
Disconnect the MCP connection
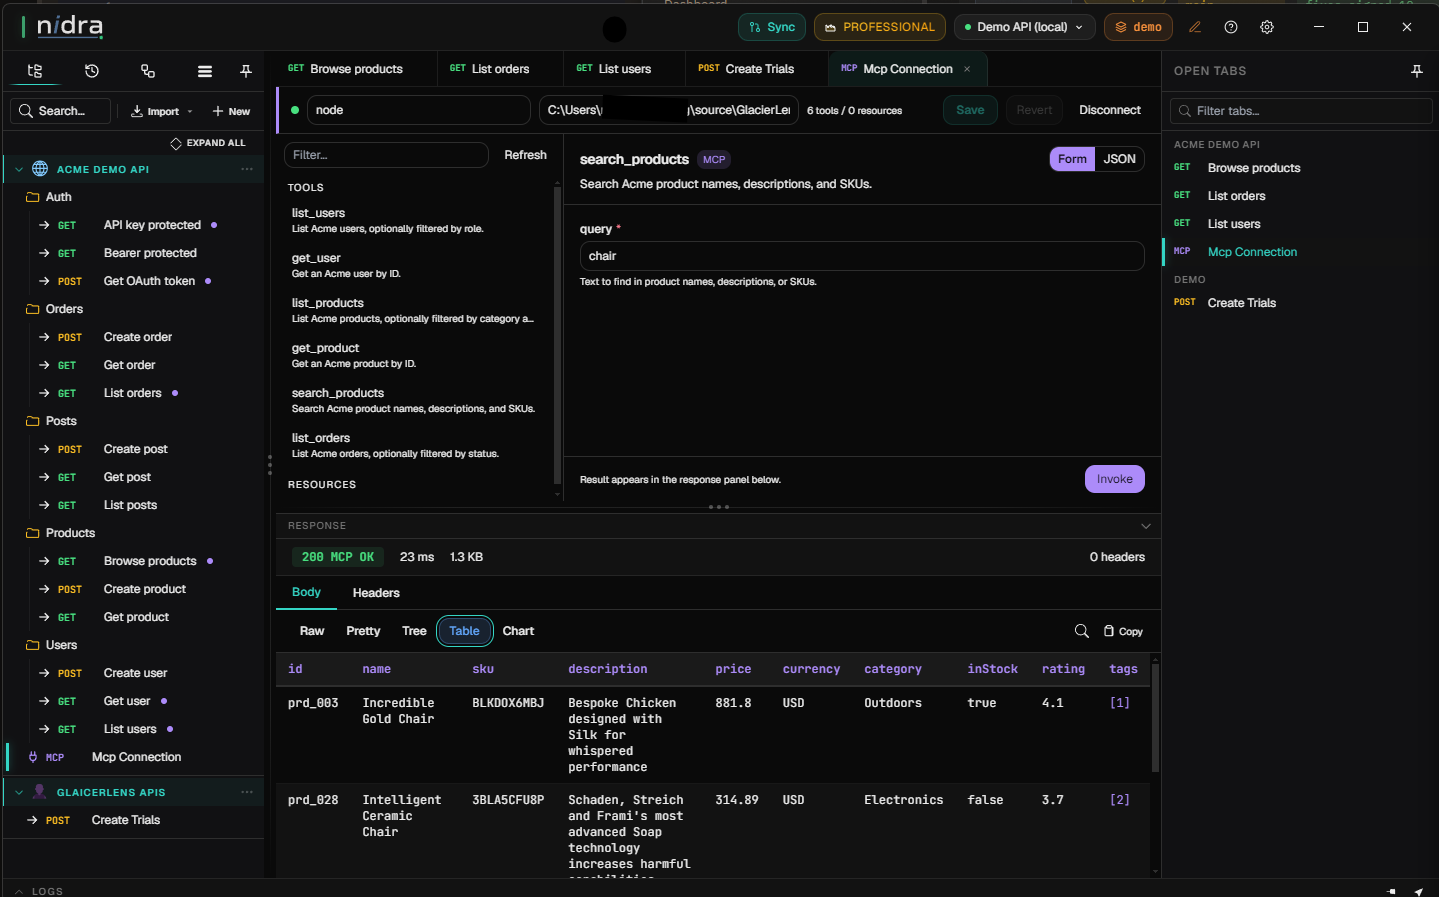(x=1109, y=110)
